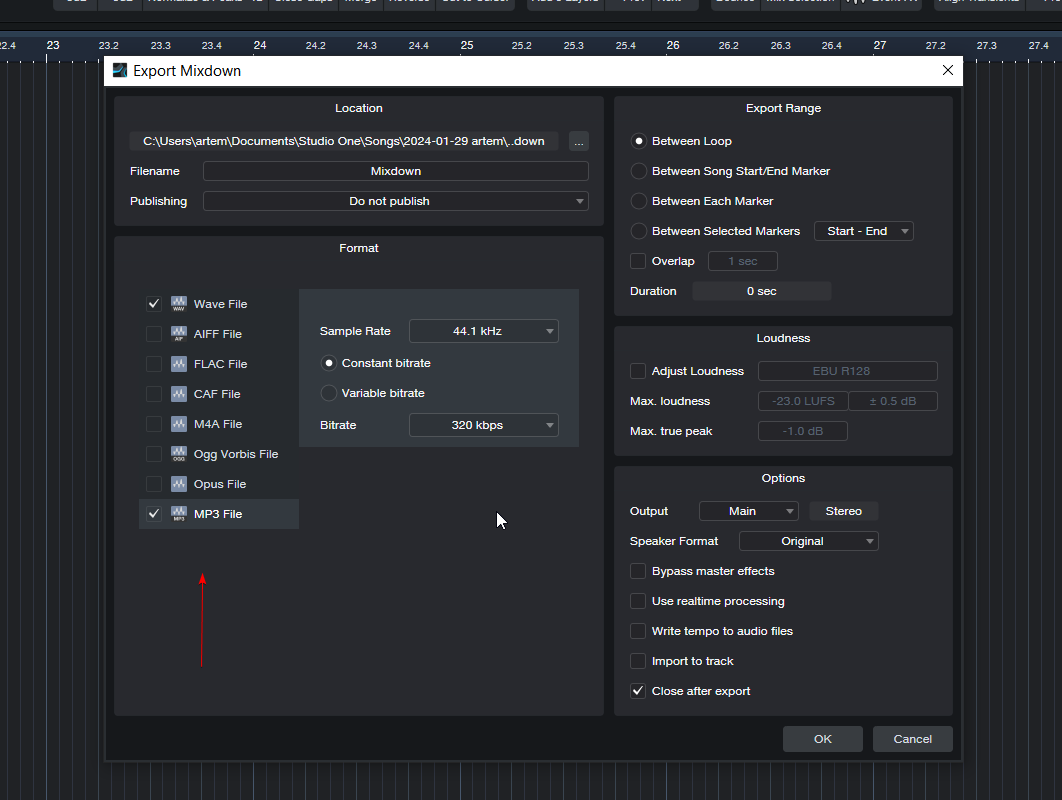This screenshot has height=800, width=1062.
Task: Click the FLAC File format icon
Action: point(179,364)
